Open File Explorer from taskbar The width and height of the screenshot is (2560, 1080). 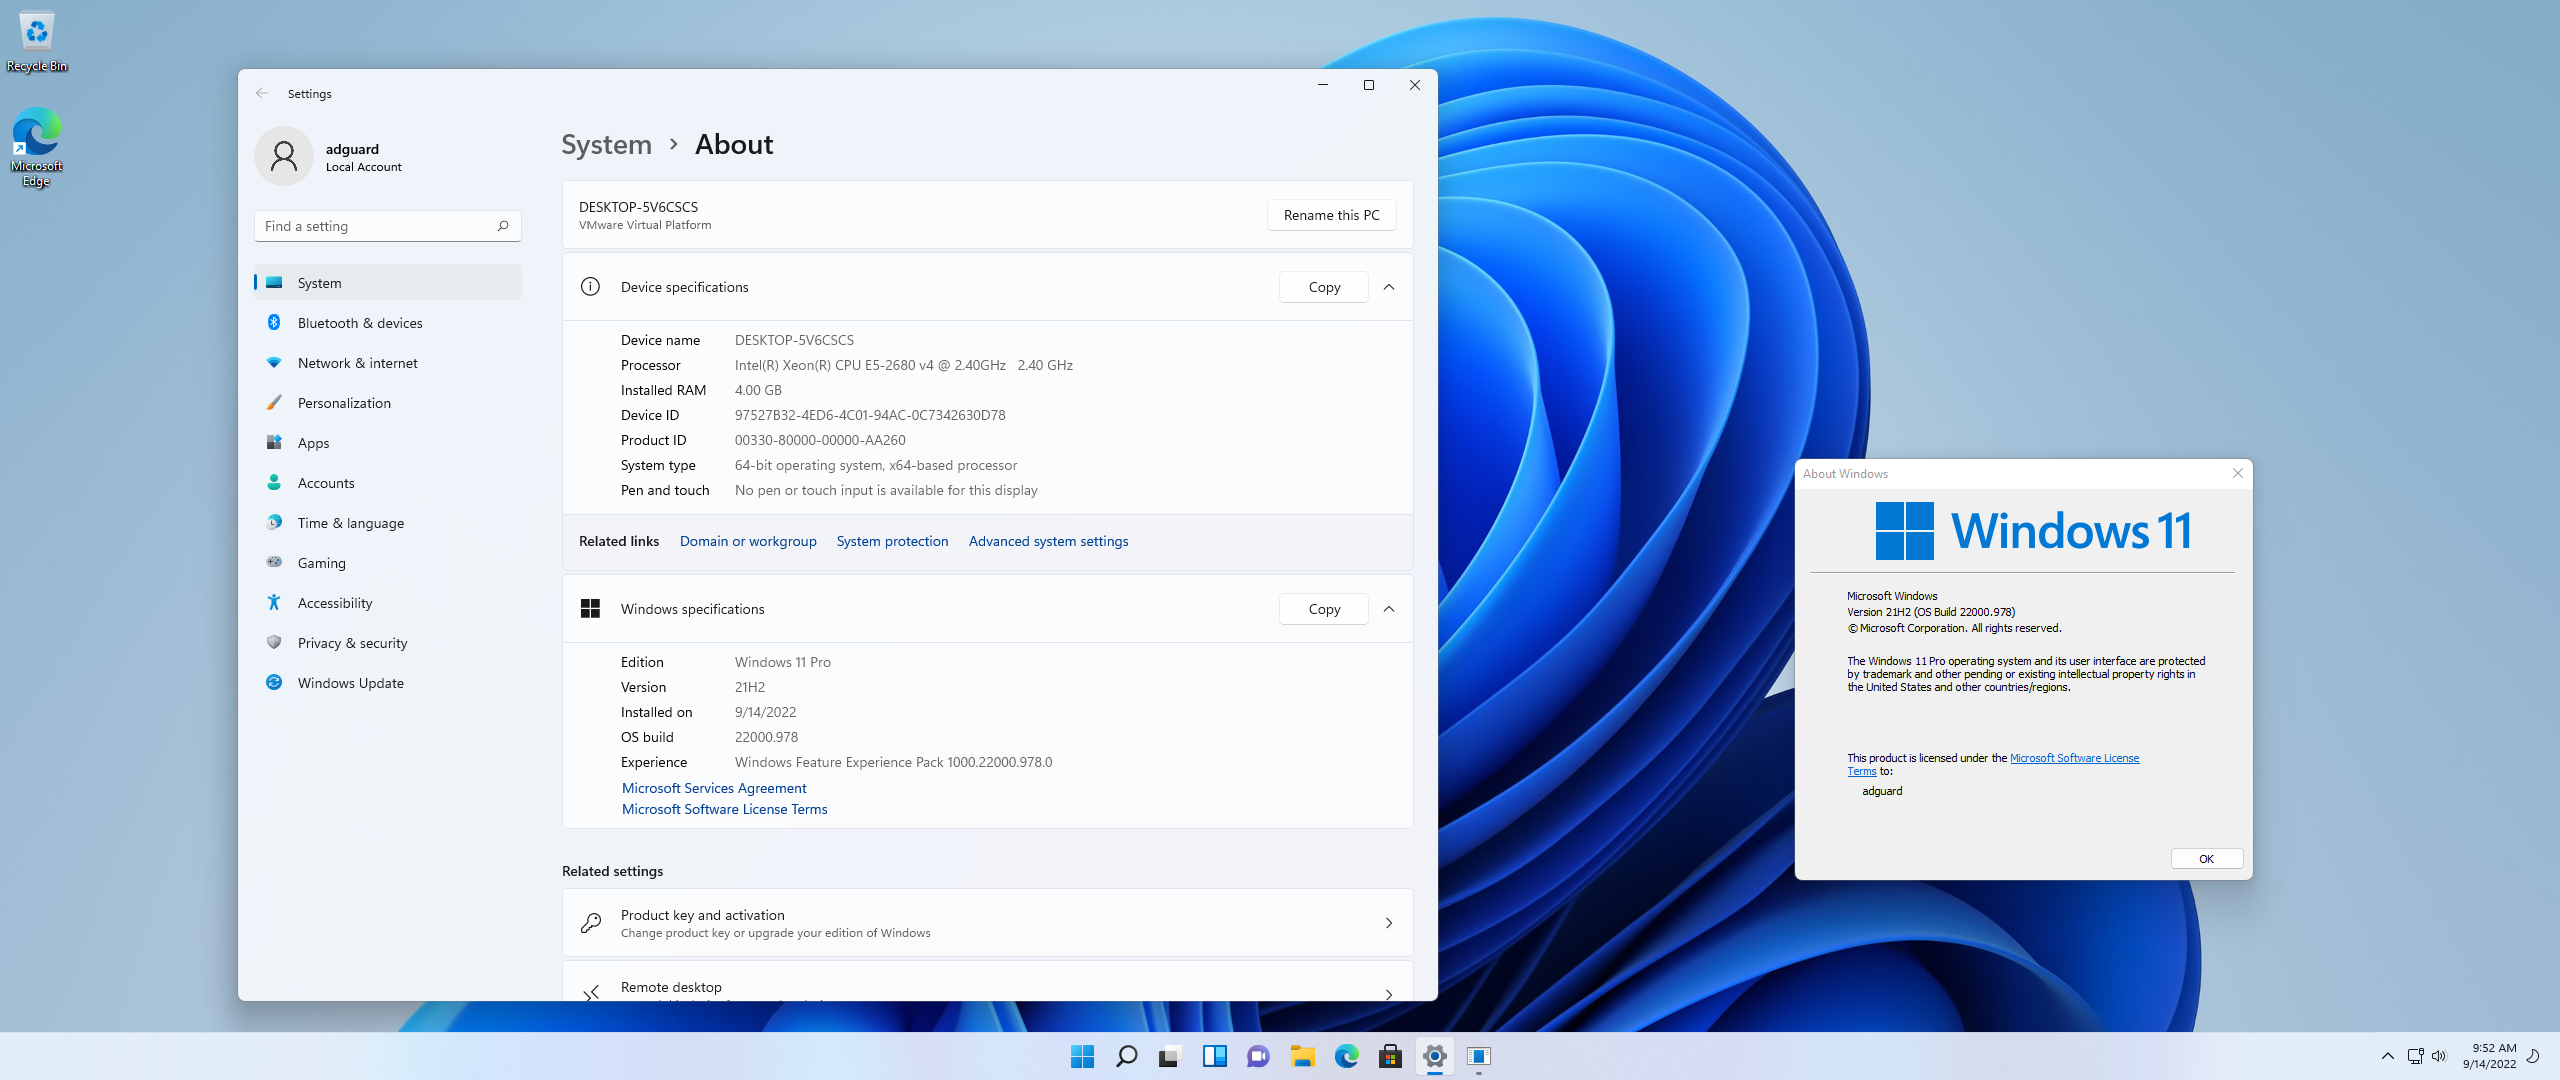1302,1056
